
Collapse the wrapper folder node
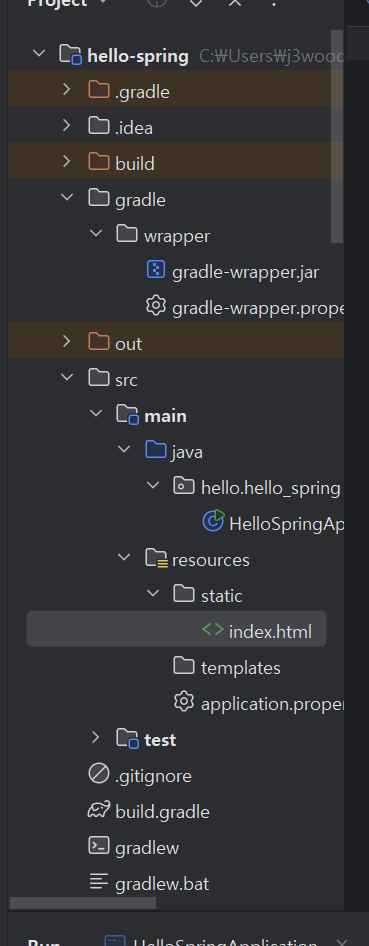coord(96,233)
